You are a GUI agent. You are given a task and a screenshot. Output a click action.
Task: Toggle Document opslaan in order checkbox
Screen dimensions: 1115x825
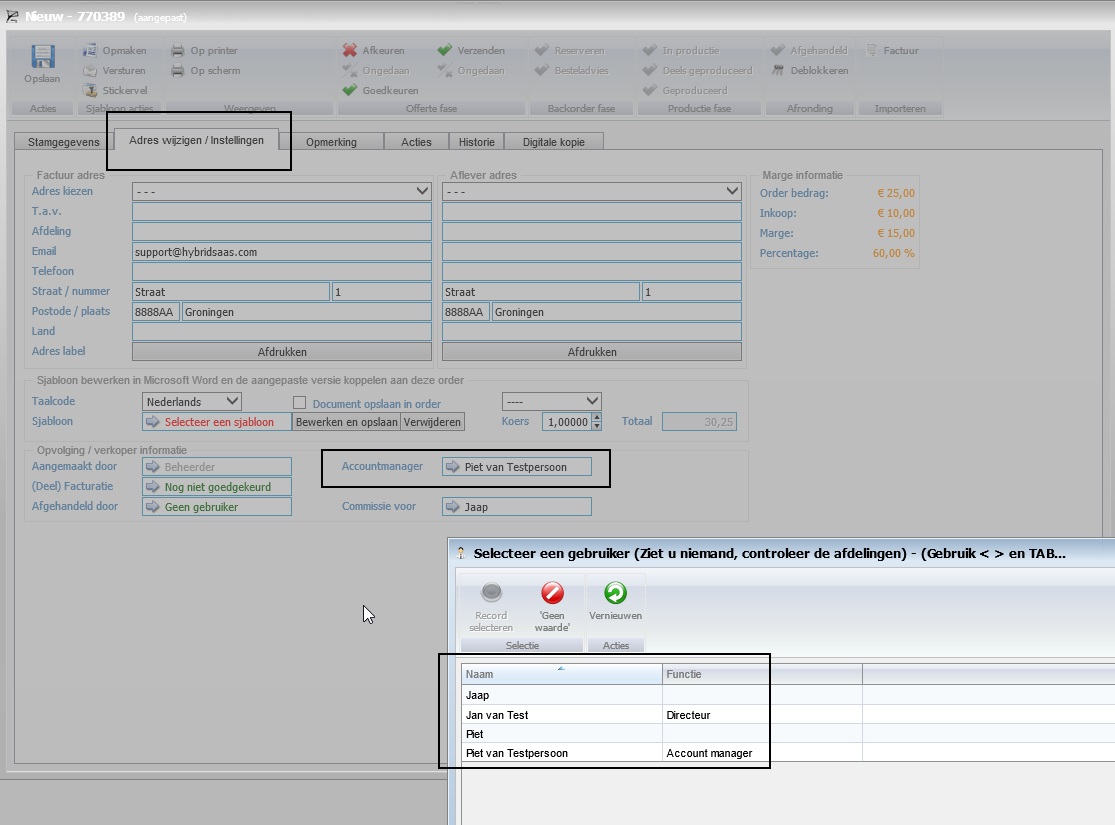coord(299,403)
